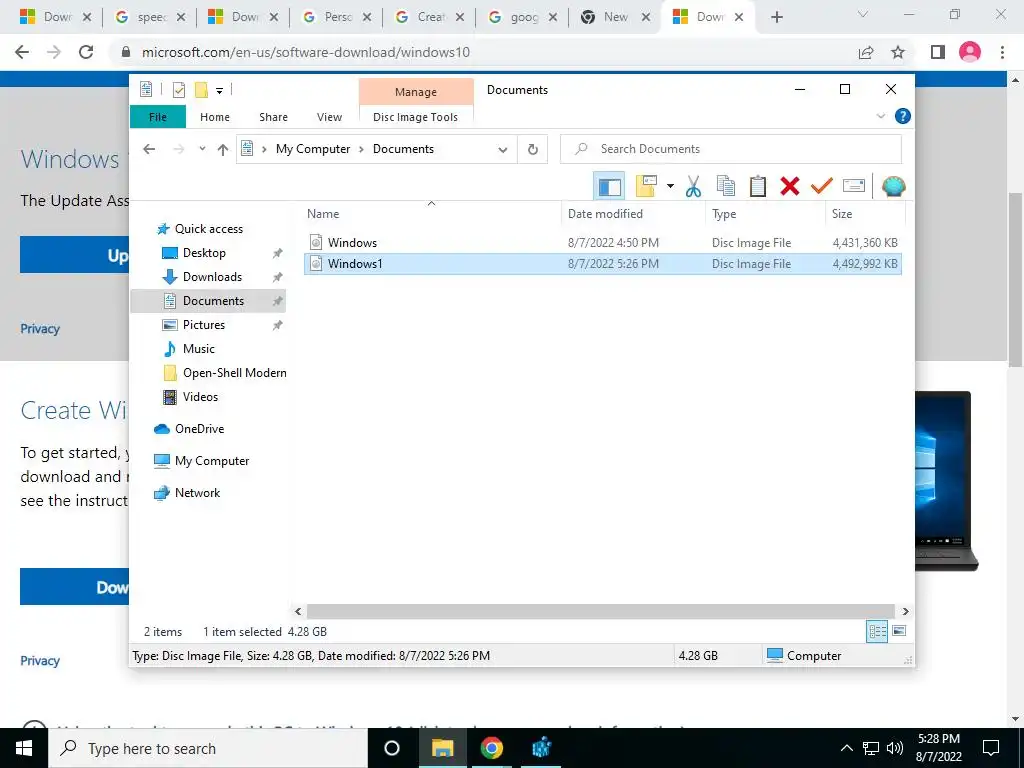Open the Chrome profile avatar

point(970,52)
